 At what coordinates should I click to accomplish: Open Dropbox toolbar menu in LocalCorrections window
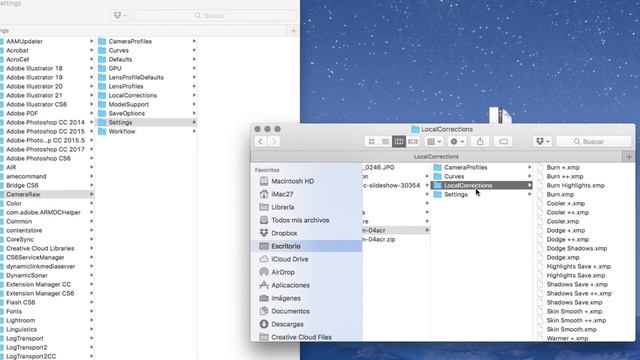pyautogui.click(x=542, y=141)
